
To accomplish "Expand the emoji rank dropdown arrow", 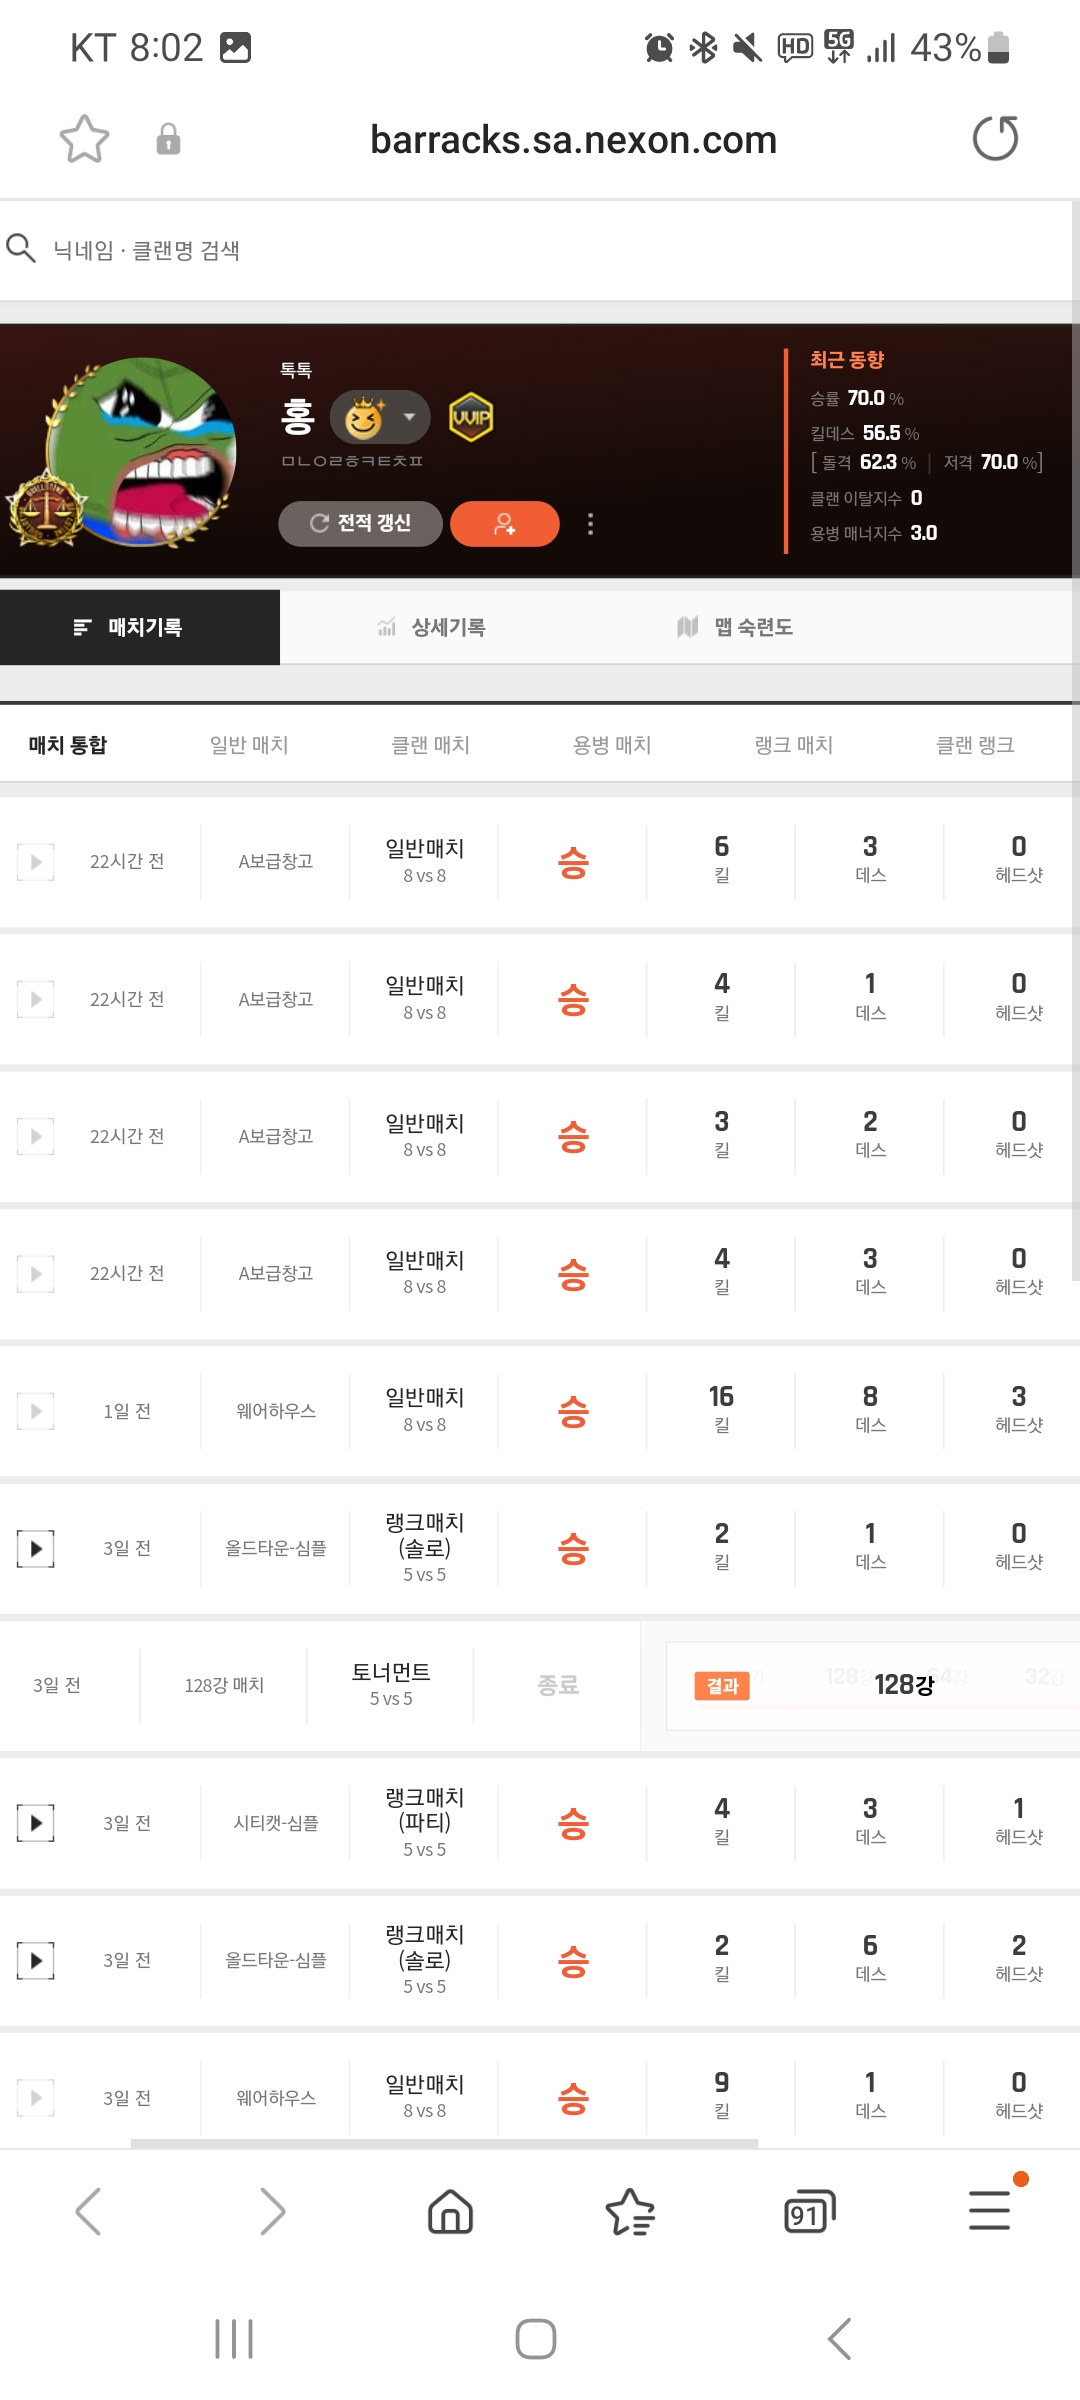I will click(409, 417).
